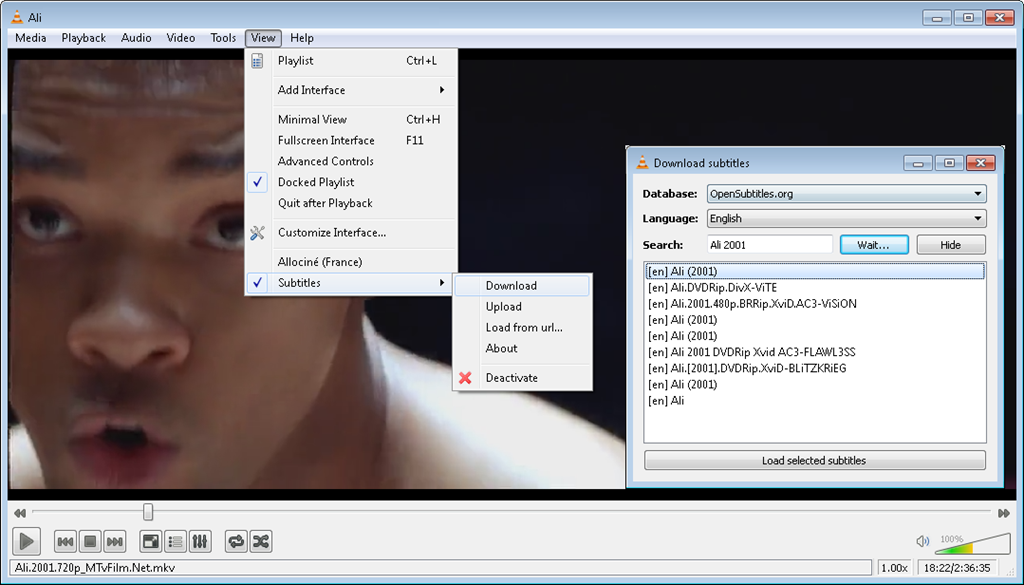The width and height of the screenshot is (1024, 585).
Task: Click the seek bar position handle
Action: (x=148, y=513)
